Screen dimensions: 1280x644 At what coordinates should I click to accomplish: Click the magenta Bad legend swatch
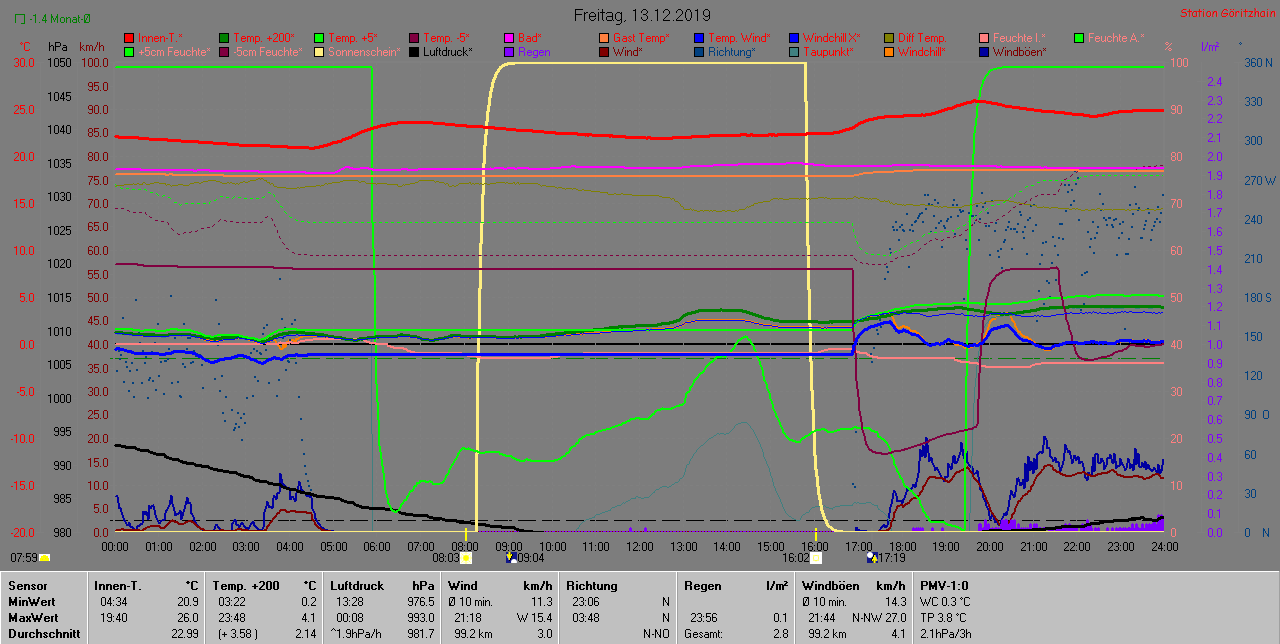click(x=508, y=38)
